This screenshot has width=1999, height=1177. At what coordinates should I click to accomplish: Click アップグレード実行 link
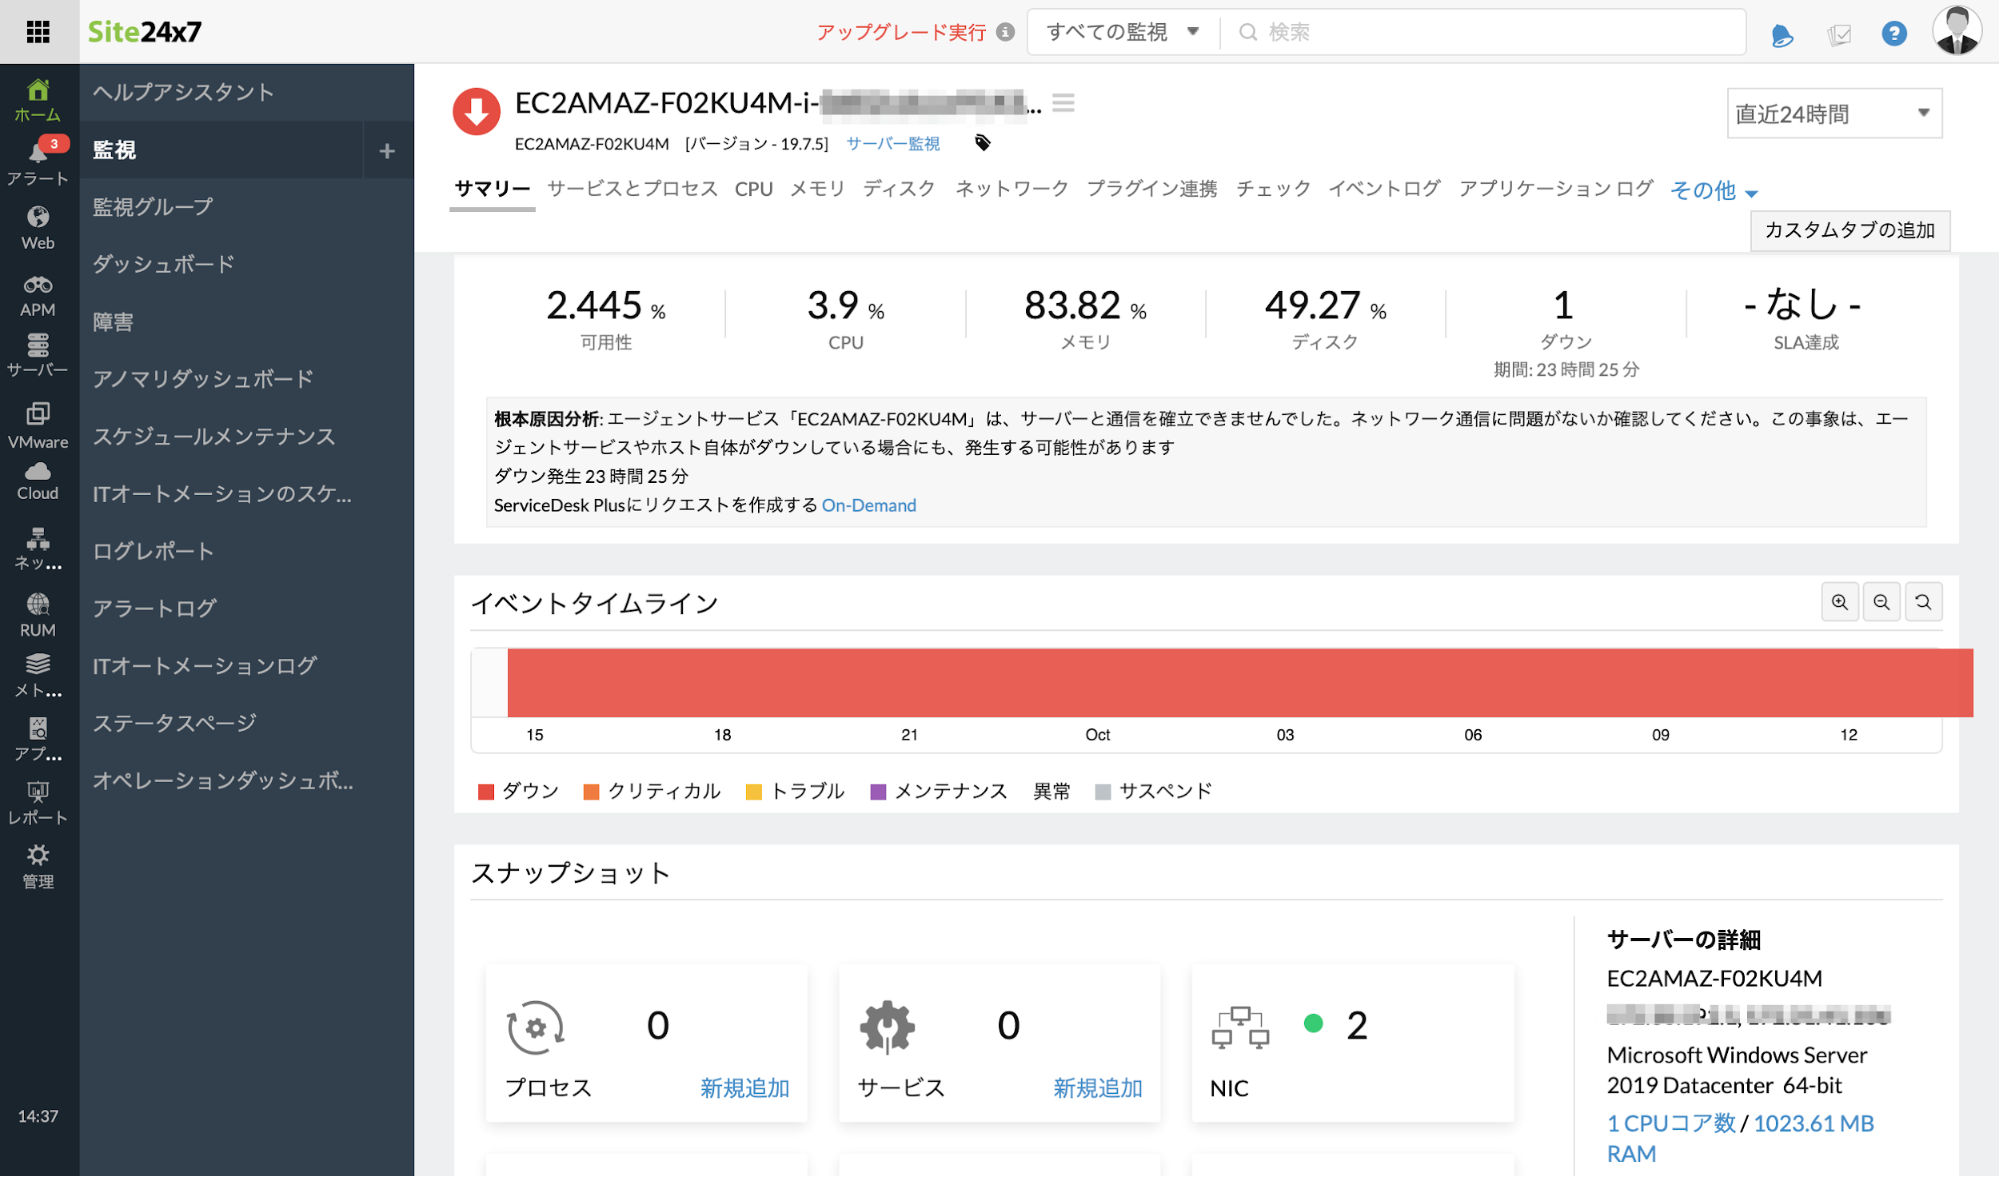(901, 32)
